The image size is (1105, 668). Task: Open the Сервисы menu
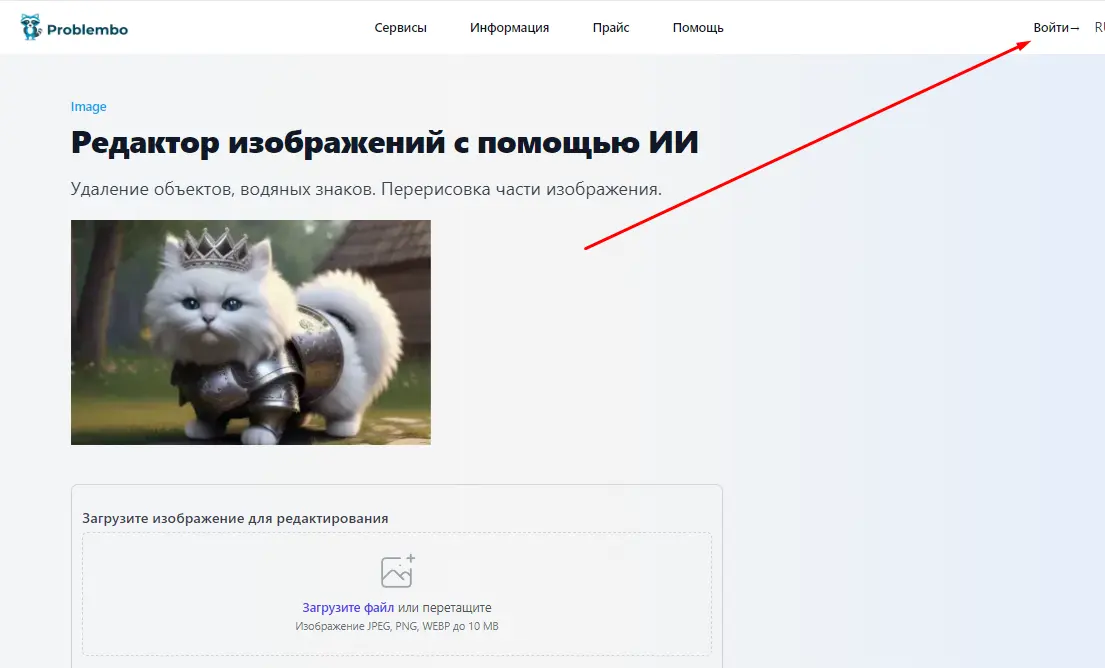pos(400,27)
